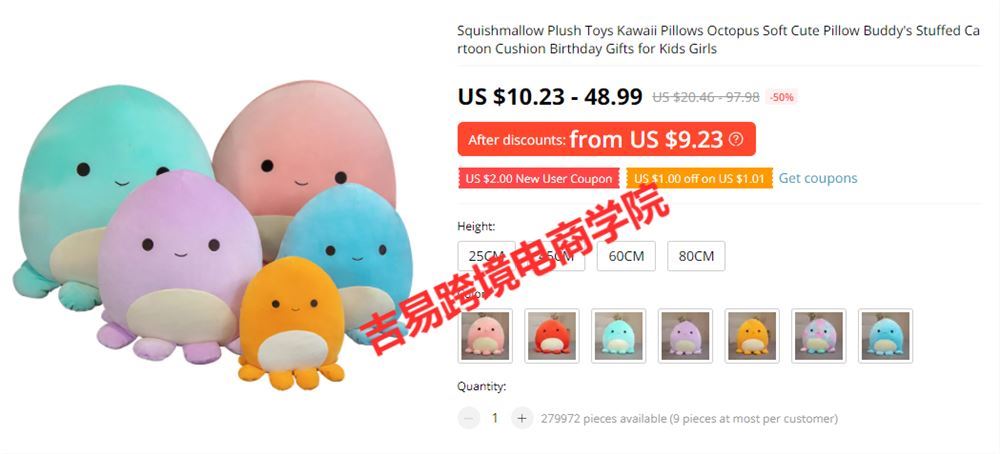This screenshot has height=454, width=1000.
Task: Select the 25CM height option
Action: (x=487, y=256)
